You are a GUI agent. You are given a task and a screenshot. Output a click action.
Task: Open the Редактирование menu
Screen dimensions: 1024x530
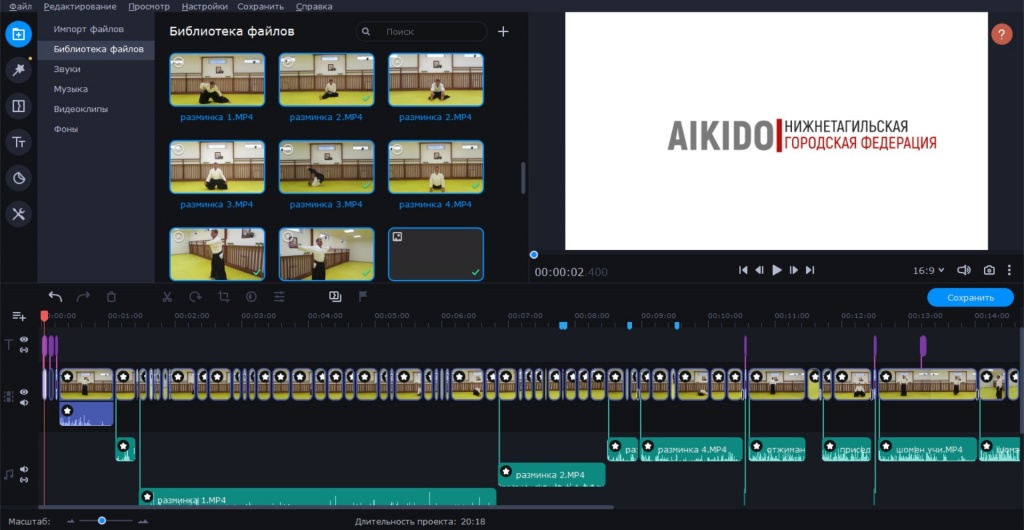click(x=80, y=7)
